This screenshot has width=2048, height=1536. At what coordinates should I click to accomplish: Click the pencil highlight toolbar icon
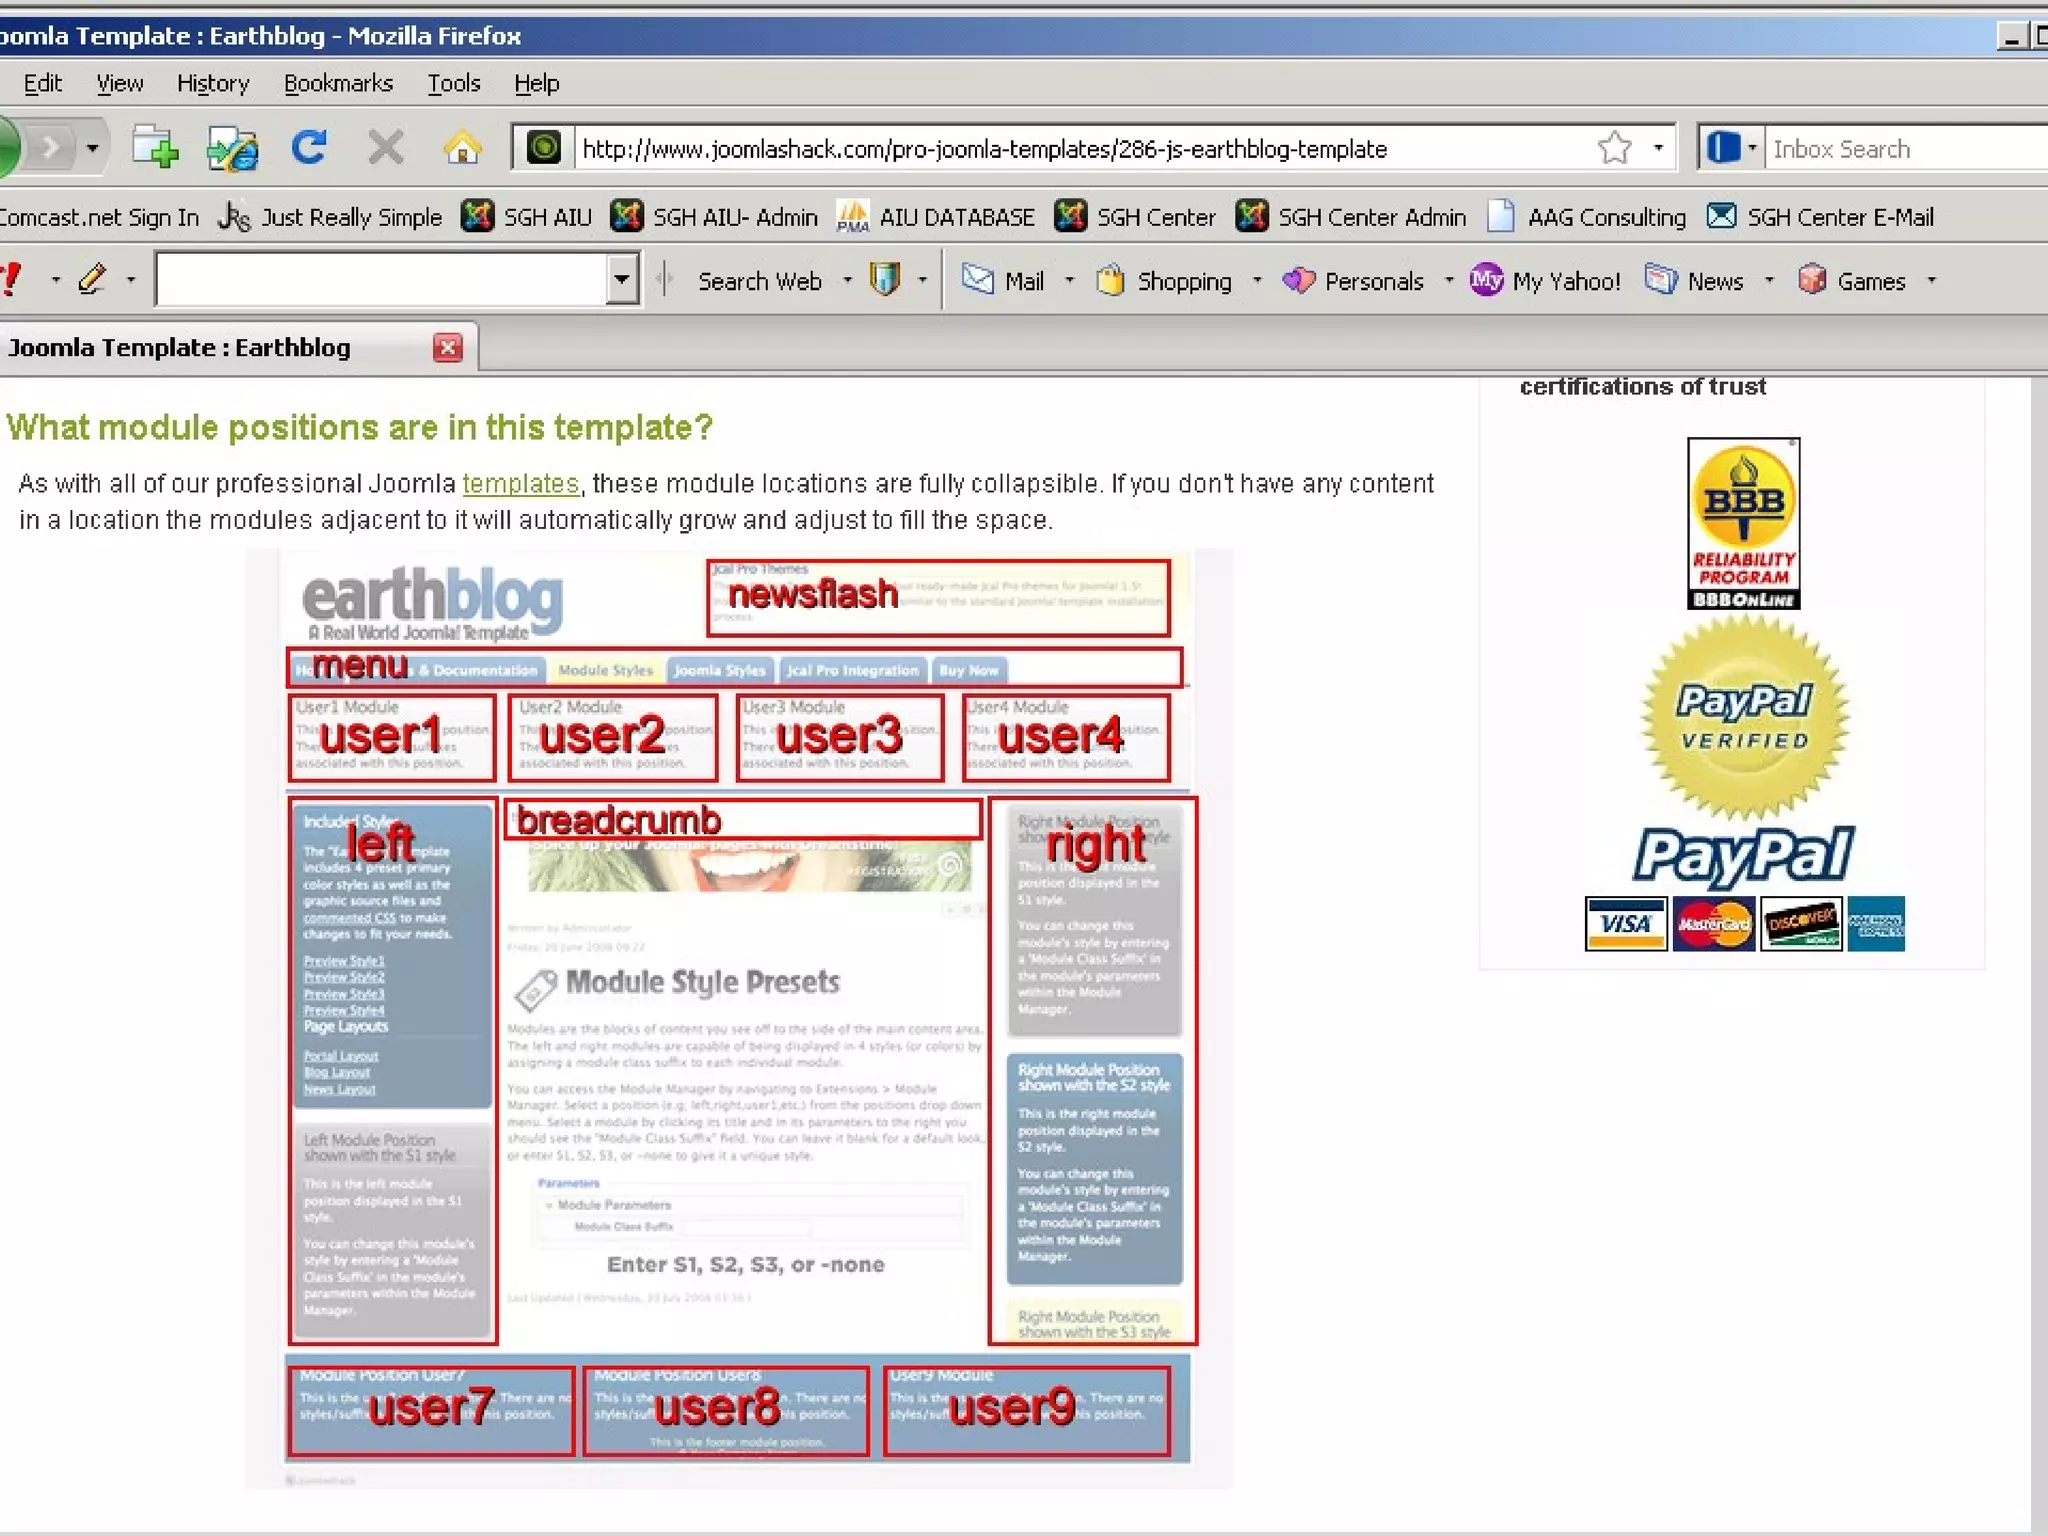click(92, 279)
